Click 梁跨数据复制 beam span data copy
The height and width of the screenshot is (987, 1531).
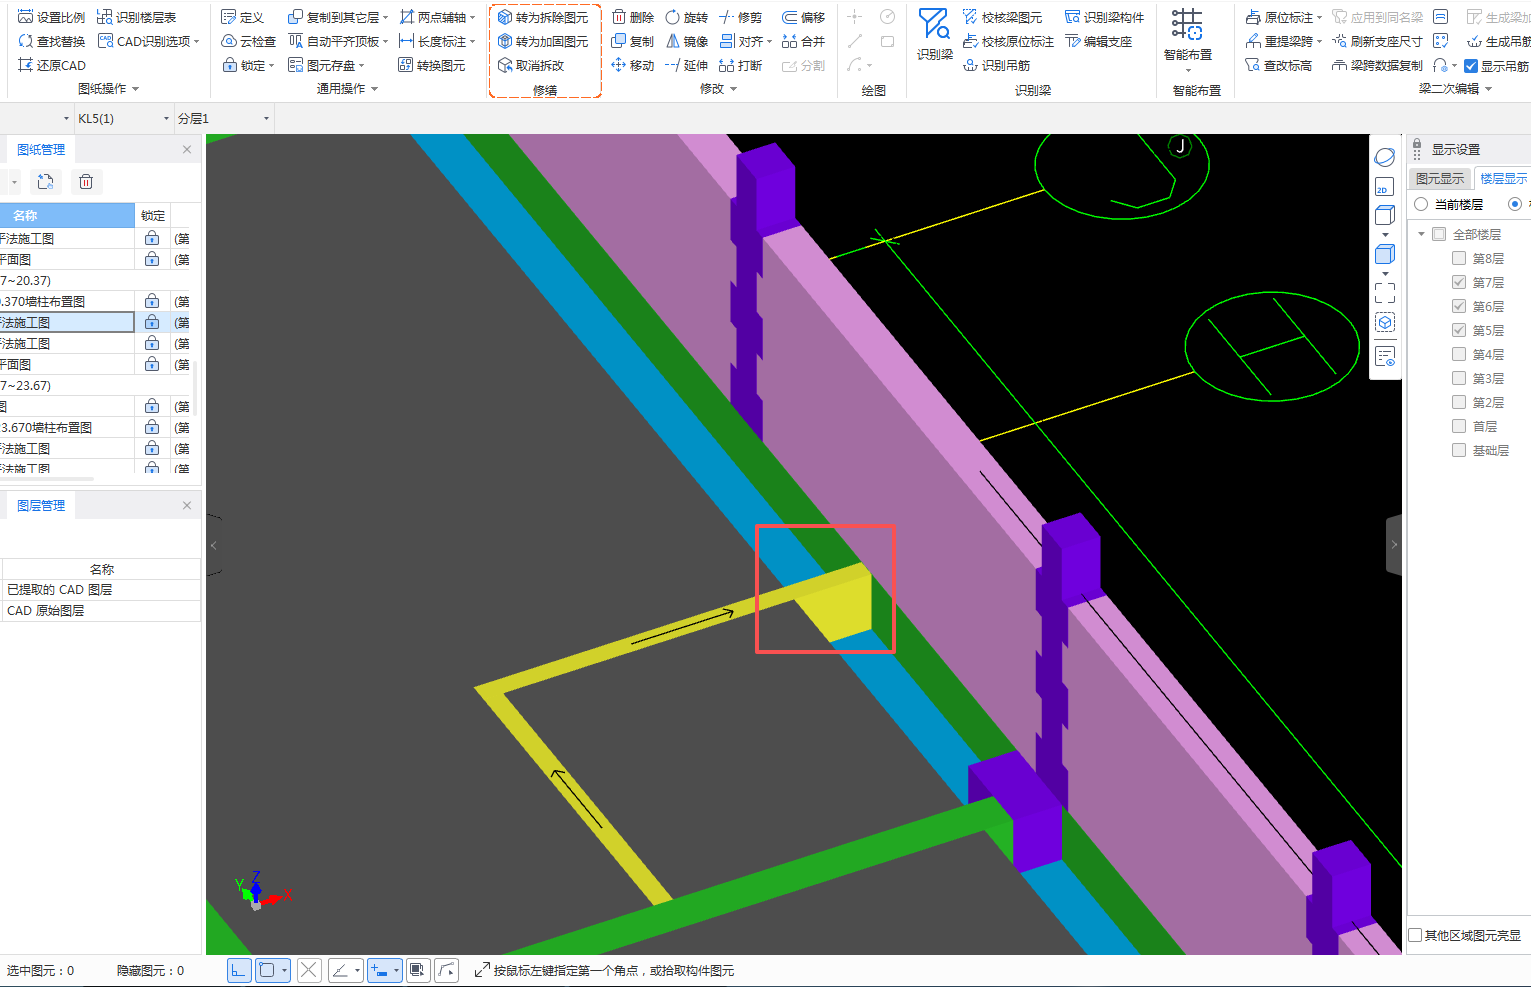(1377, 65)
